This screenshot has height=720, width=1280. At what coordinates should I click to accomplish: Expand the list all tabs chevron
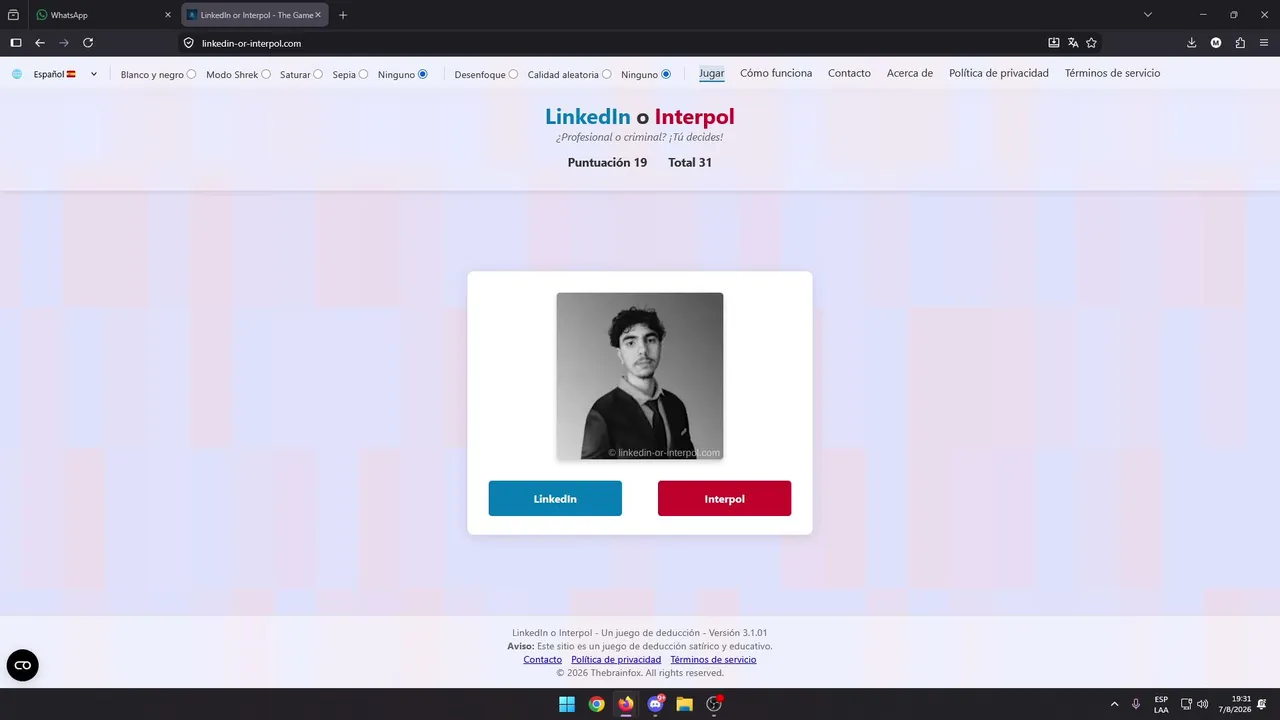point(1148,15)
